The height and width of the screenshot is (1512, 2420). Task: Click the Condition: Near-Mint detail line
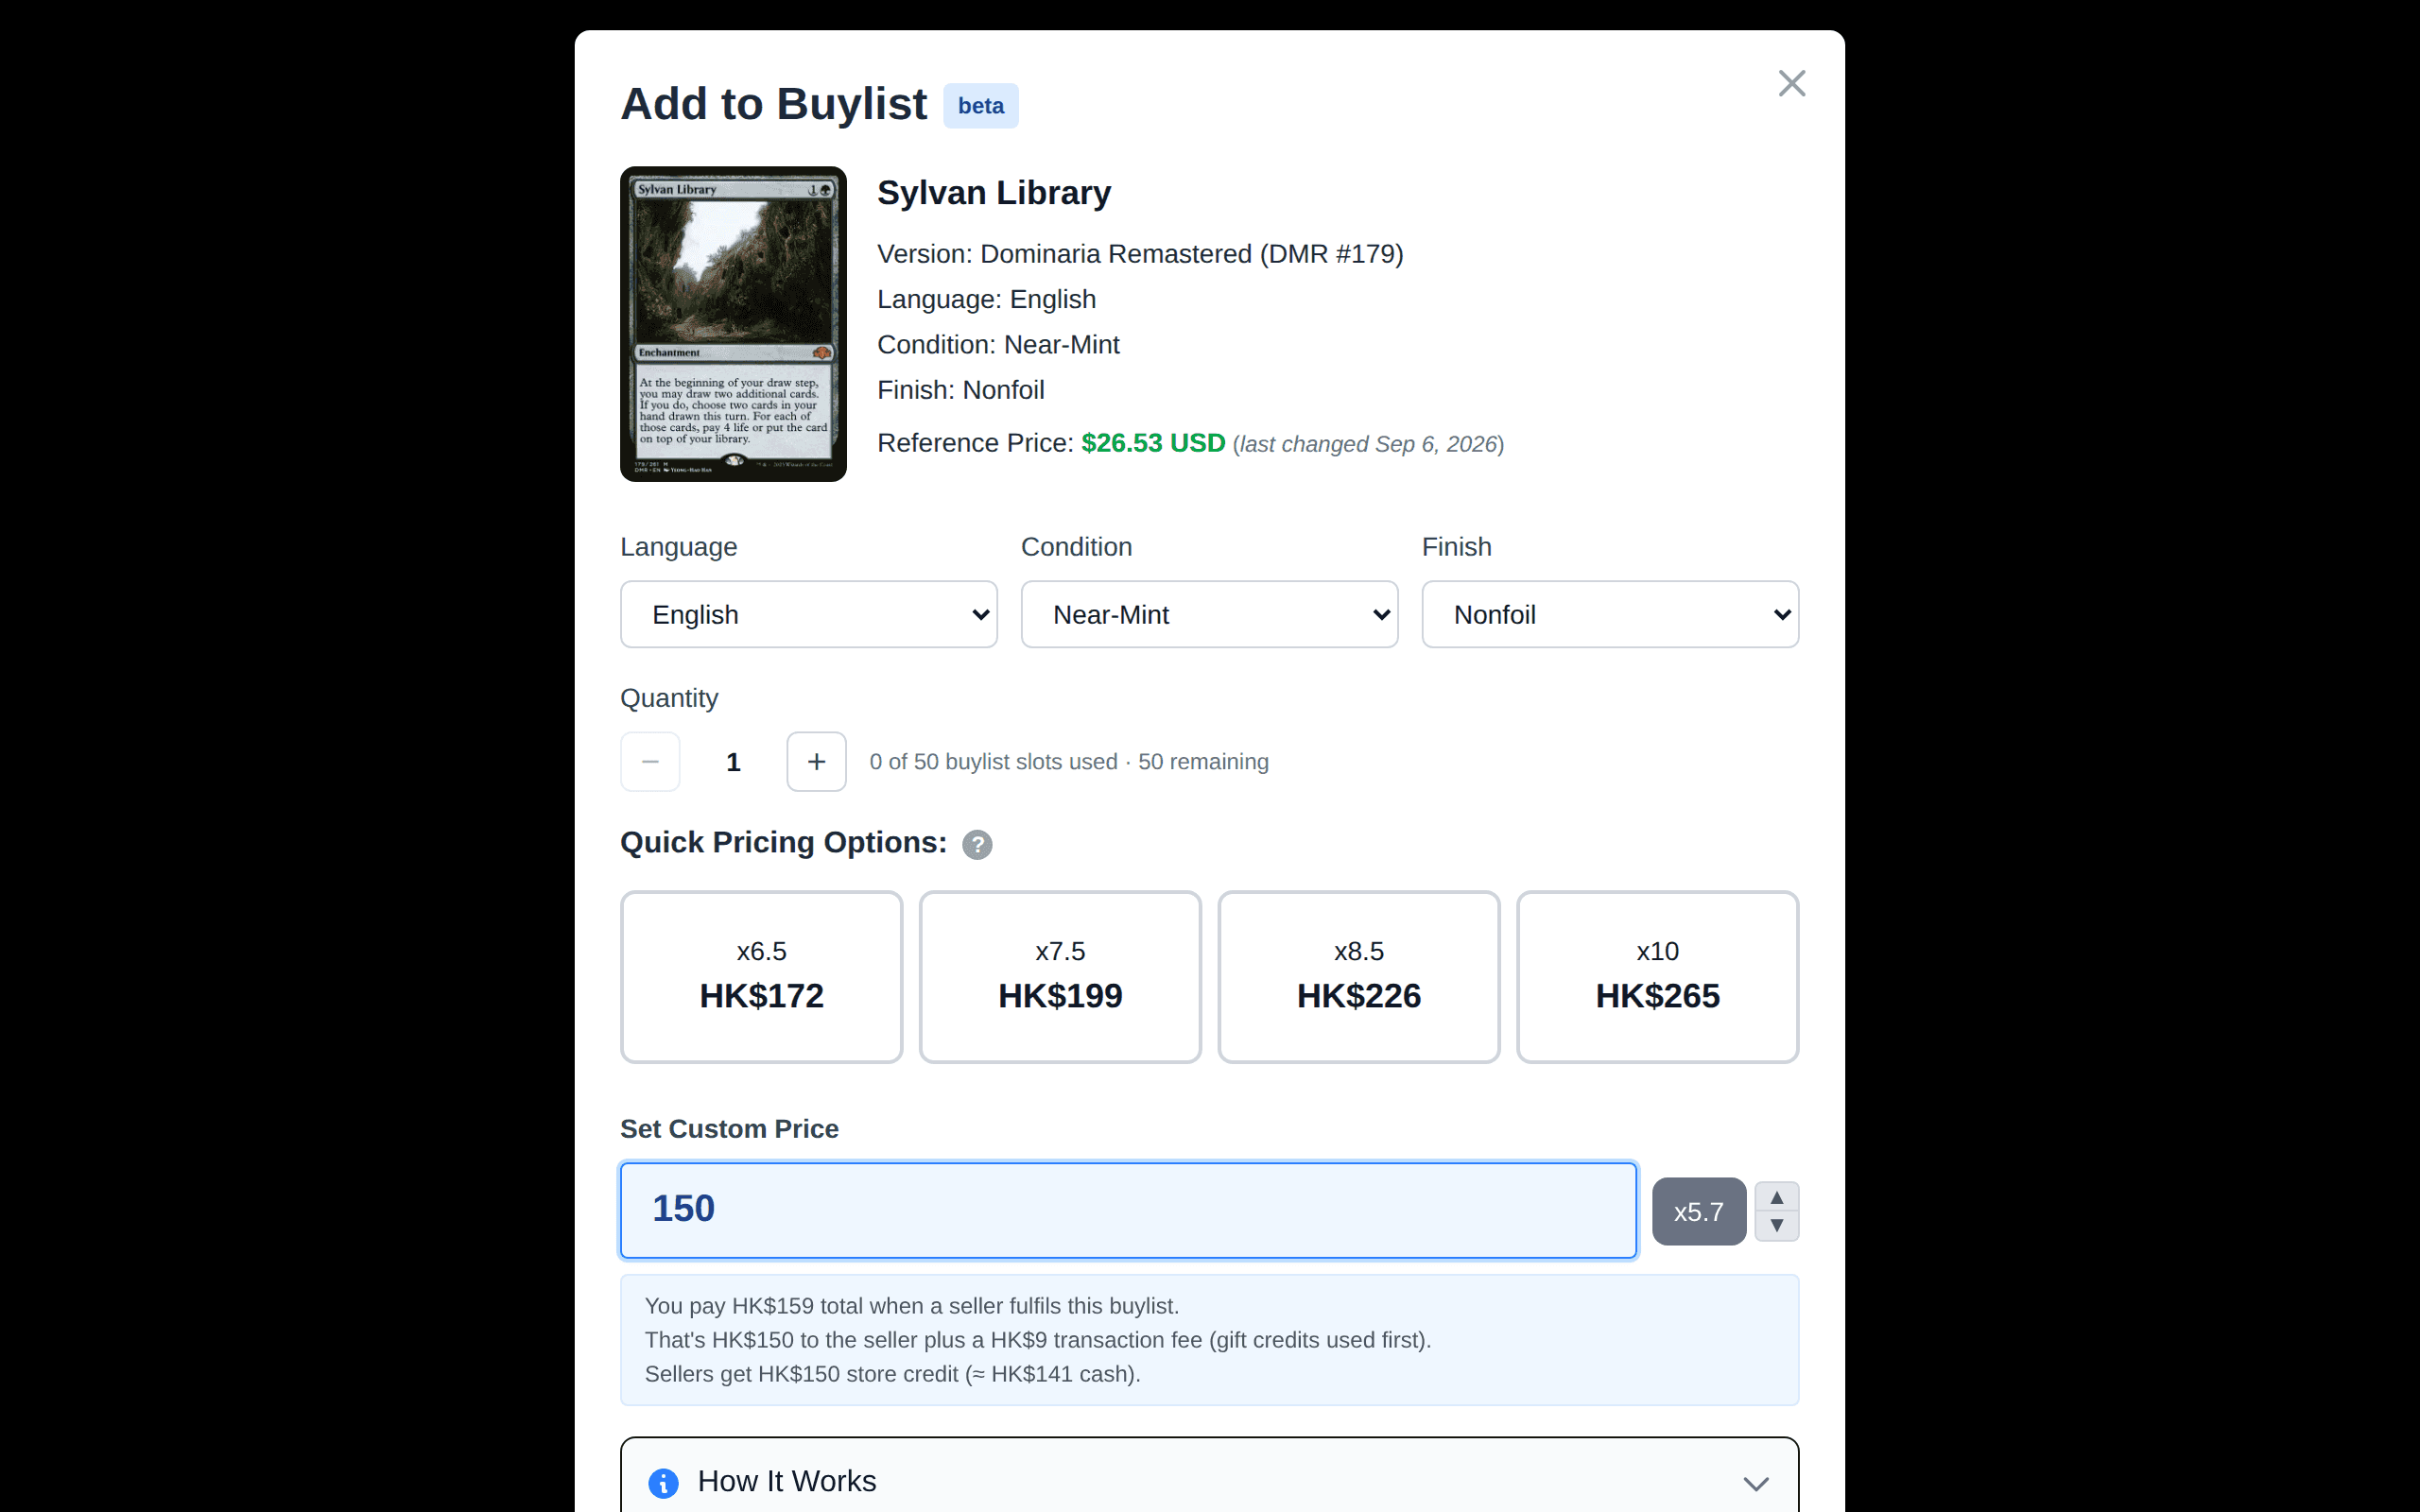[998, 345]
